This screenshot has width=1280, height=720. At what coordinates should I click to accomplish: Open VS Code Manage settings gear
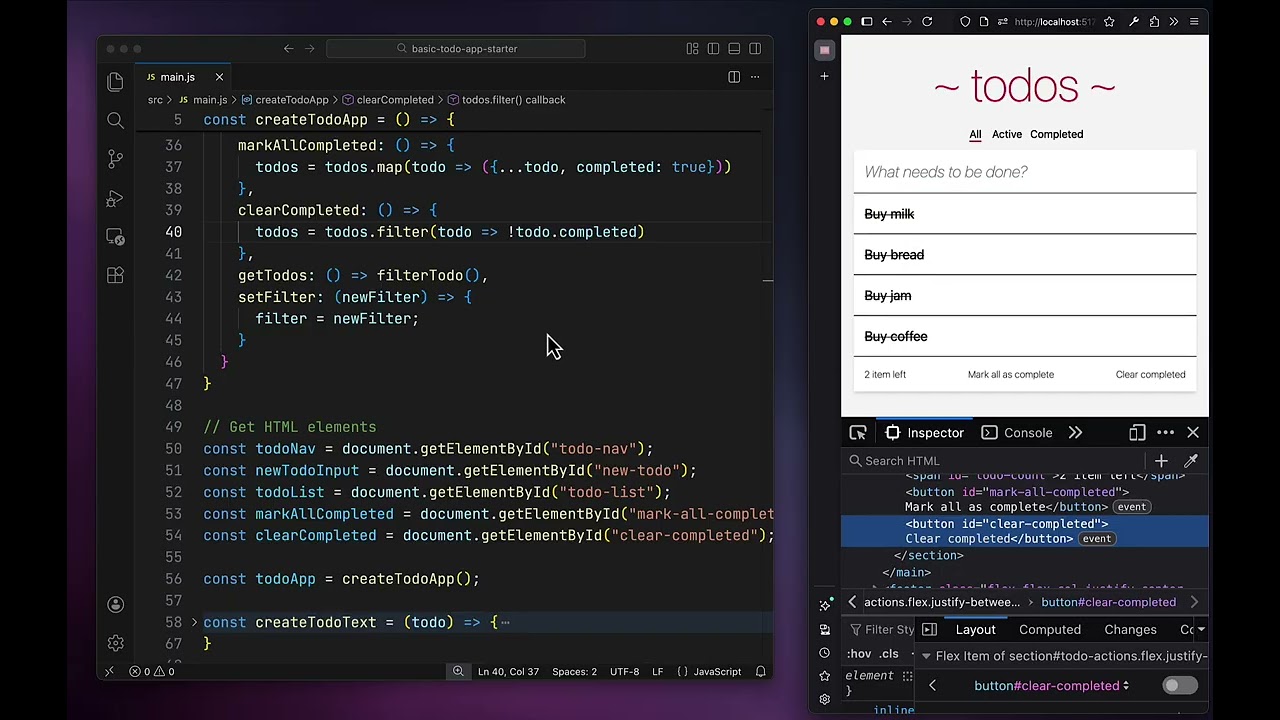[115, 643]
